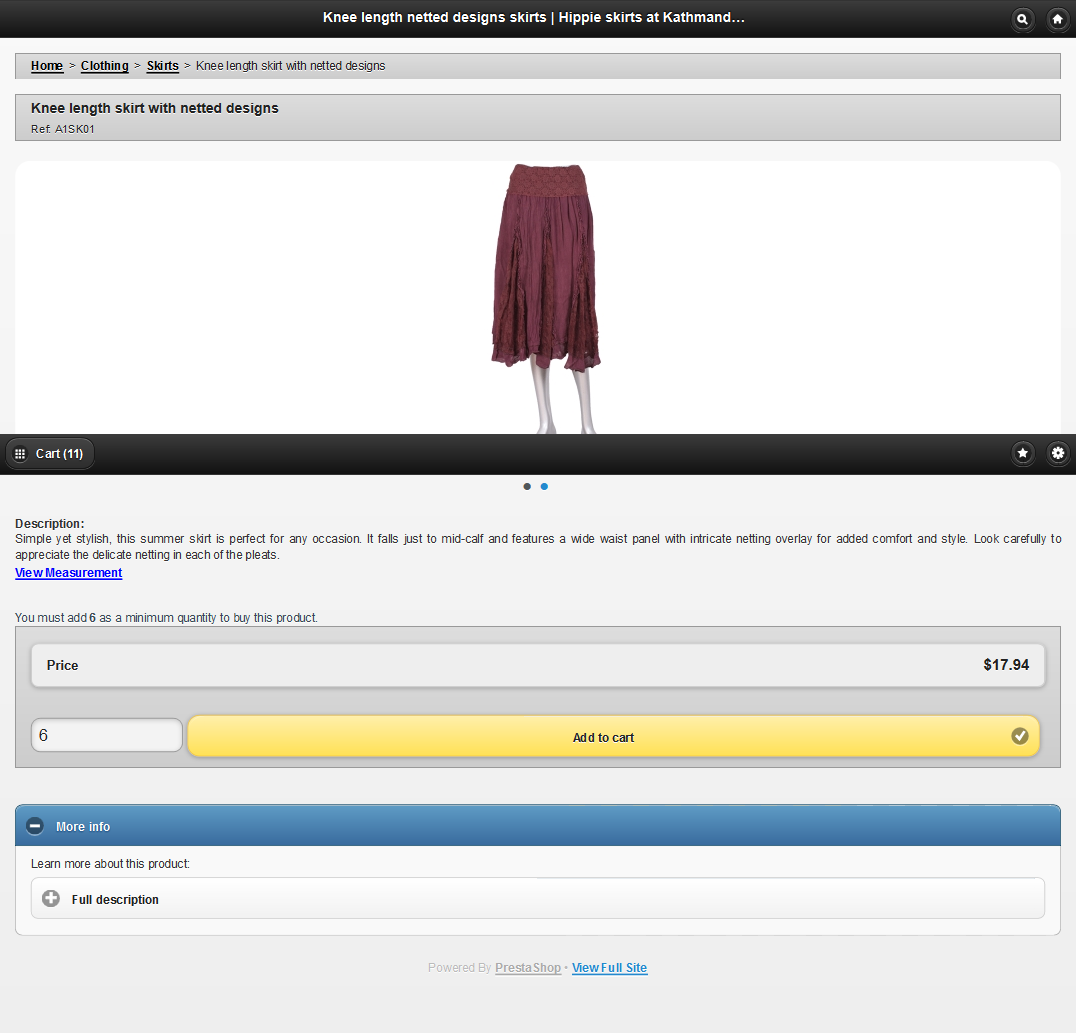The height and width of the screenshot is (1033, 1076).
Task: Select the second image pagination dot
Action: click(544, 486)
